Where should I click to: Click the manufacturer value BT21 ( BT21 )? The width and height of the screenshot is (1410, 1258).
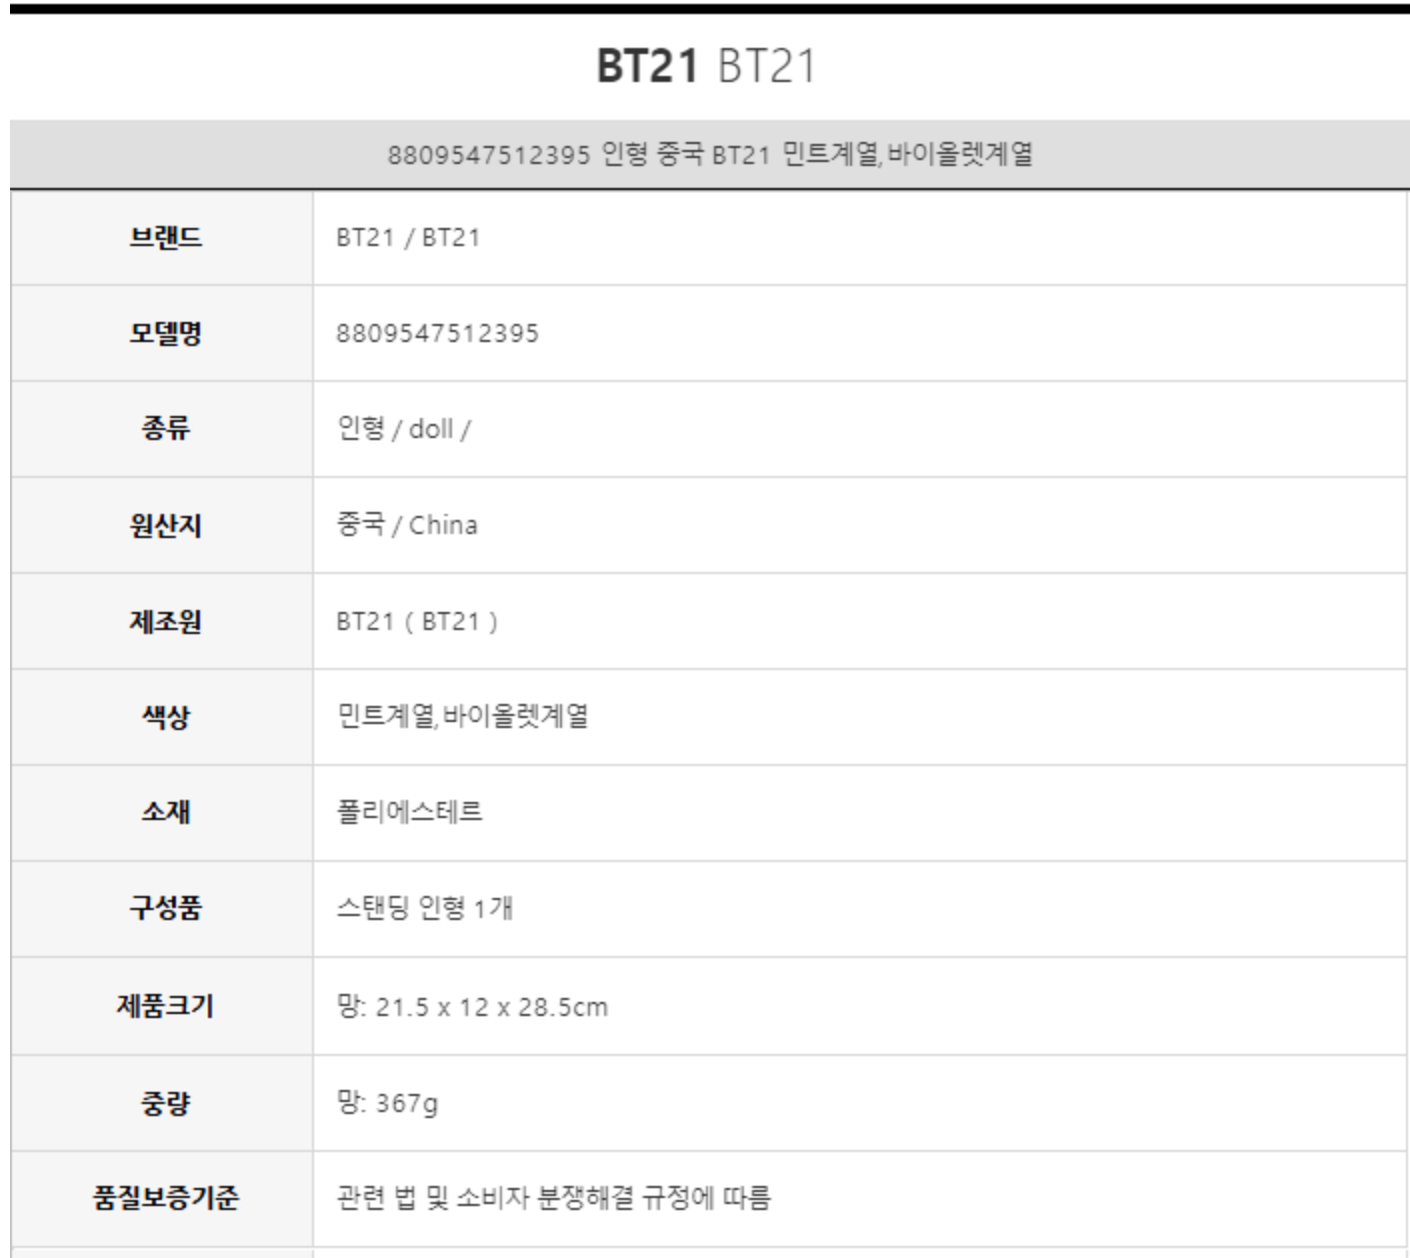click(x=417, y=621)
